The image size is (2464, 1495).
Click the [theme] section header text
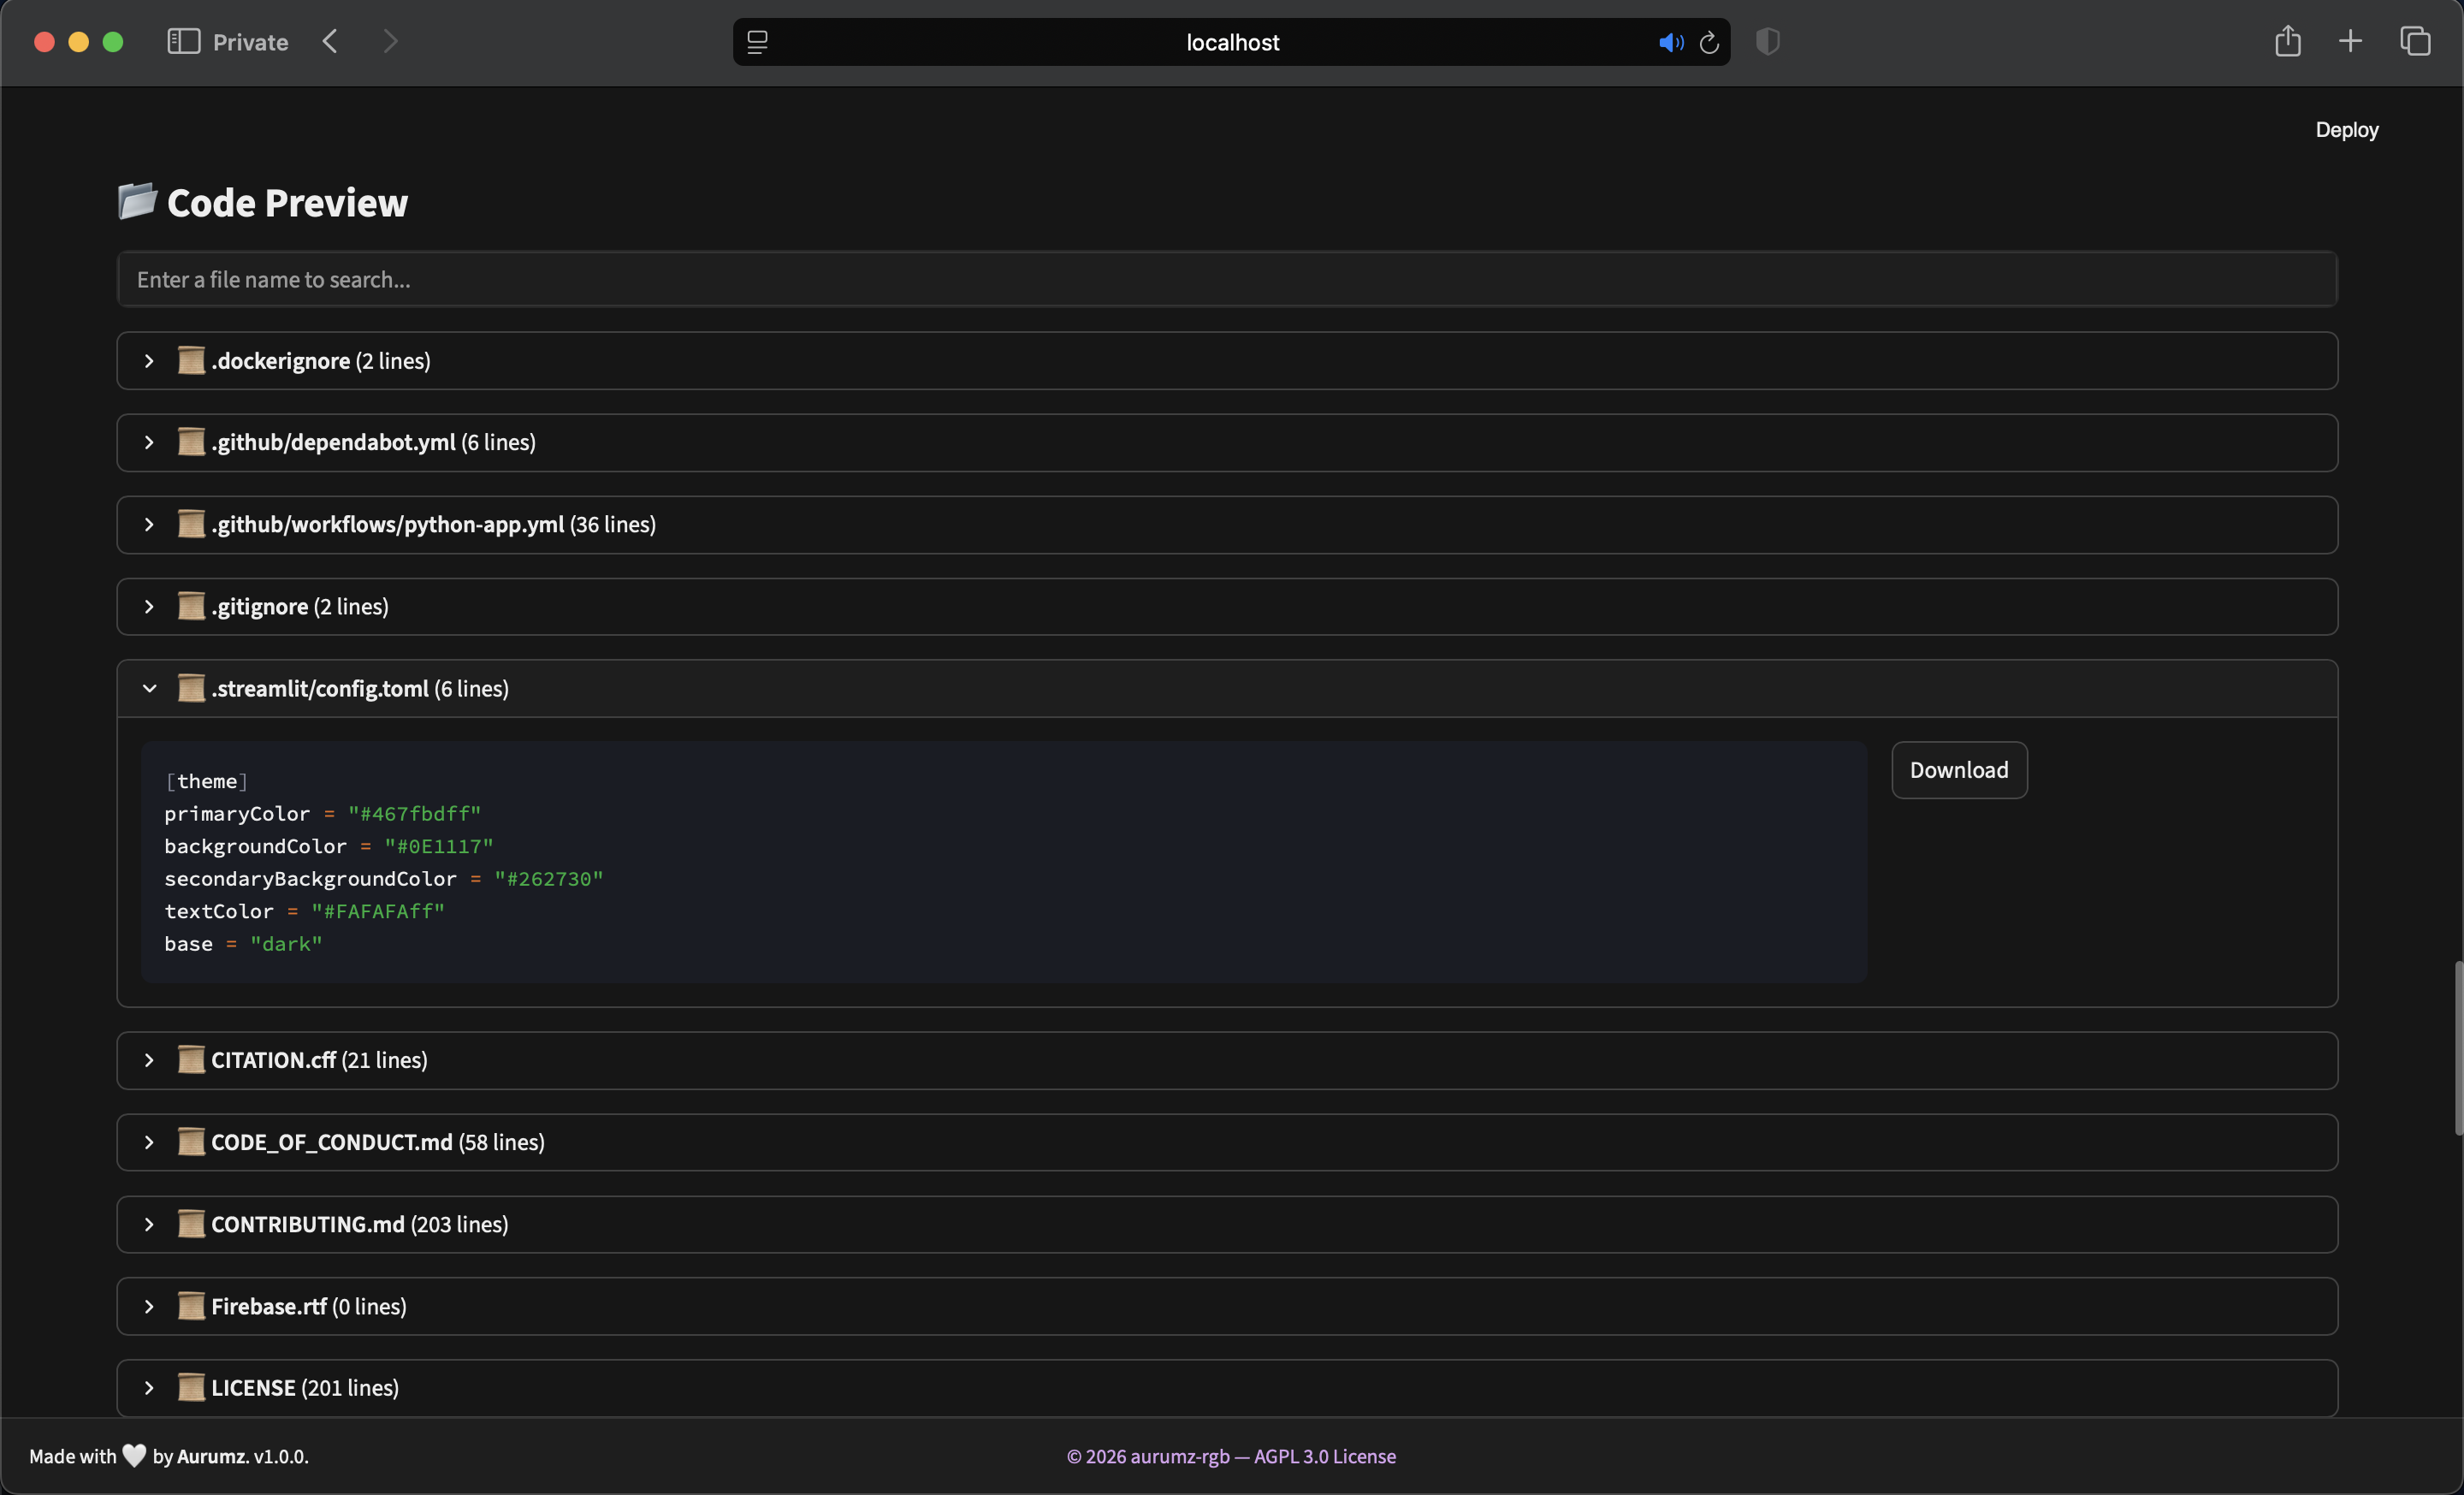[206, 781]
